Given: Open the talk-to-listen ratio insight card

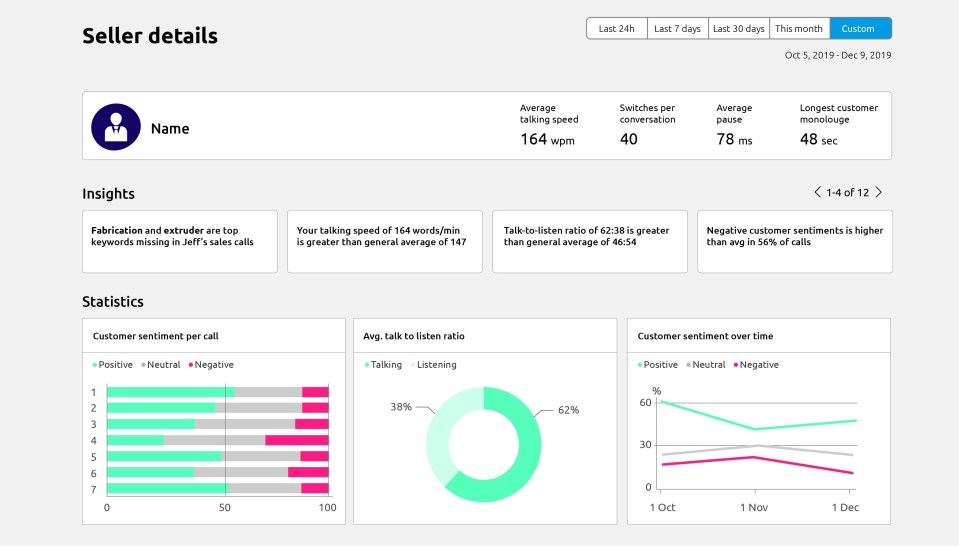Looking at the screenshot, I should pyautogui.click(x=590, y=241).
